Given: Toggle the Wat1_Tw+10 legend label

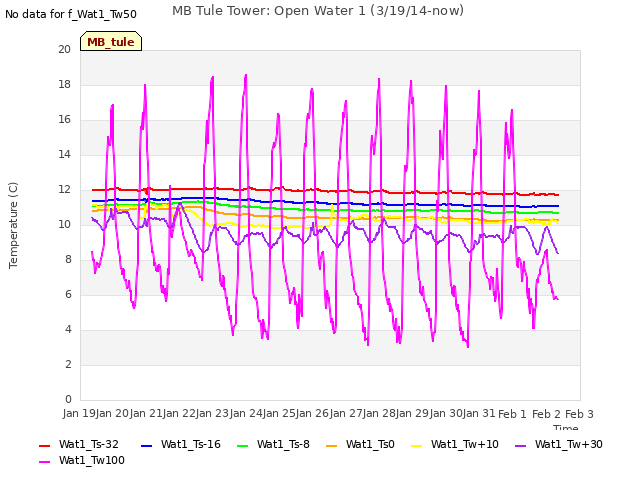Looking at the screenshot, I should (x=465, y=444).
